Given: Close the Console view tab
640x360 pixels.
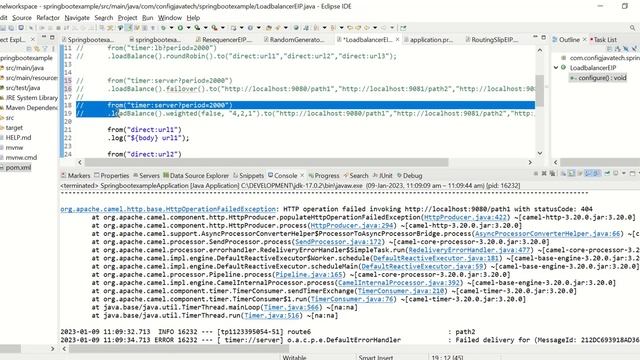Looking at the screenshot, I should (x=302, y=176).
